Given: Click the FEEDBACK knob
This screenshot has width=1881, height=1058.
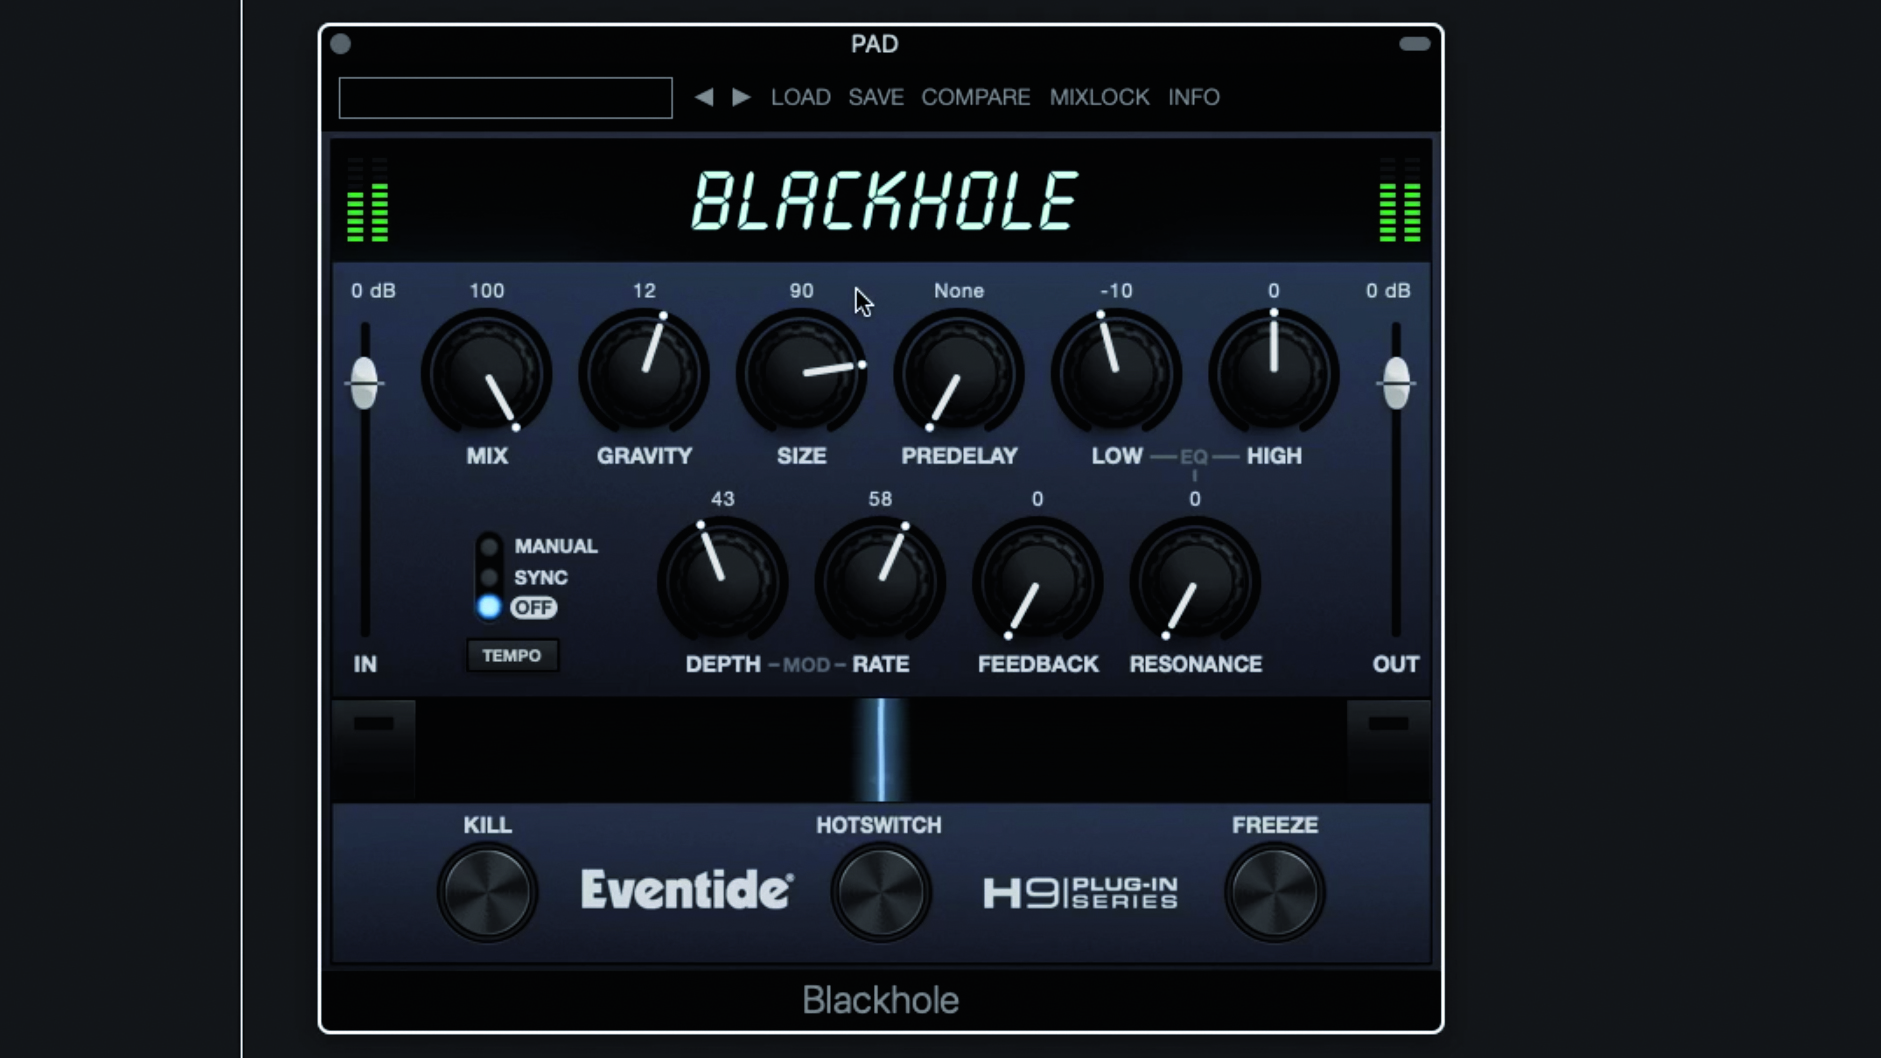Looking at the screenshot, I should [x=1037, y=583].
